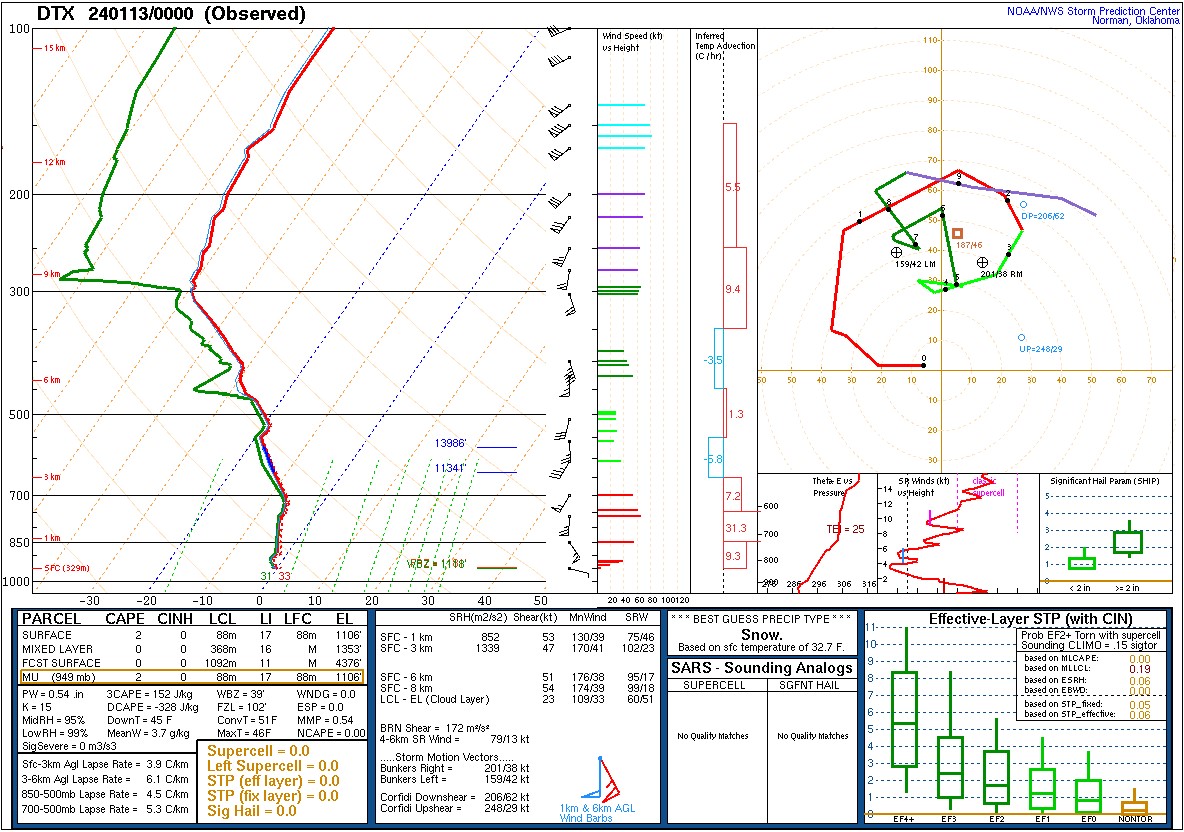Click the SHIP '>= 2 in' box plot
1184x832 pixels.
(x=1128, y=542)
